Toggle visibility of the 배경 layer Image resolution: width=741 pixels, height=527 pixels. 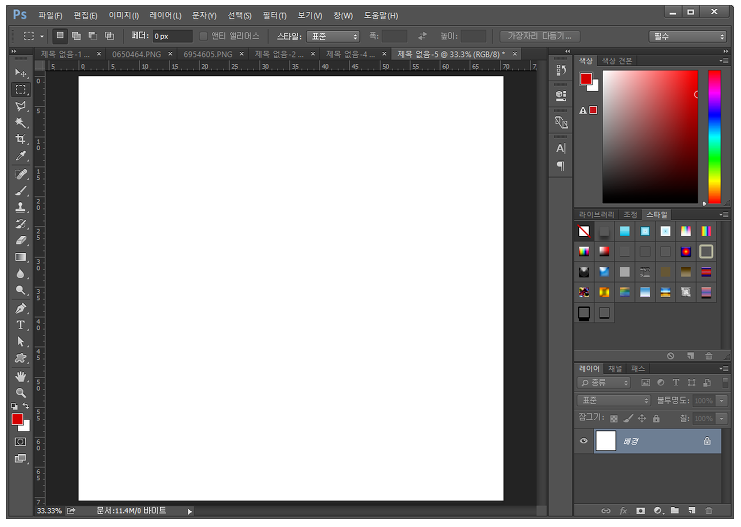[584, 441]
